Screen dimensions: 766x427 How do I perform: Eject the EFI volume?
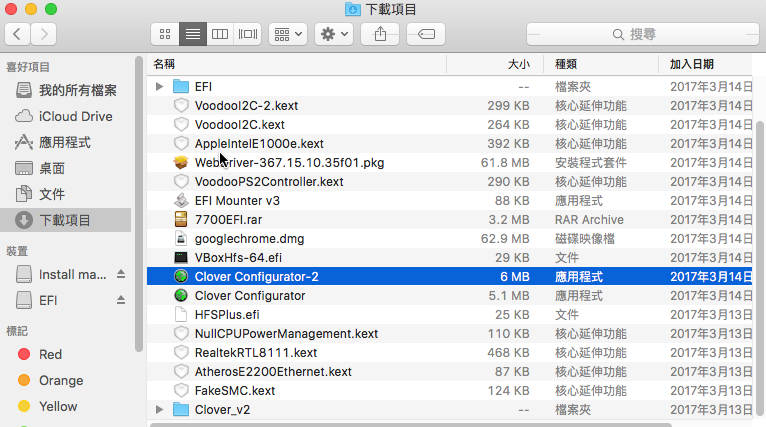click(121, 300)
